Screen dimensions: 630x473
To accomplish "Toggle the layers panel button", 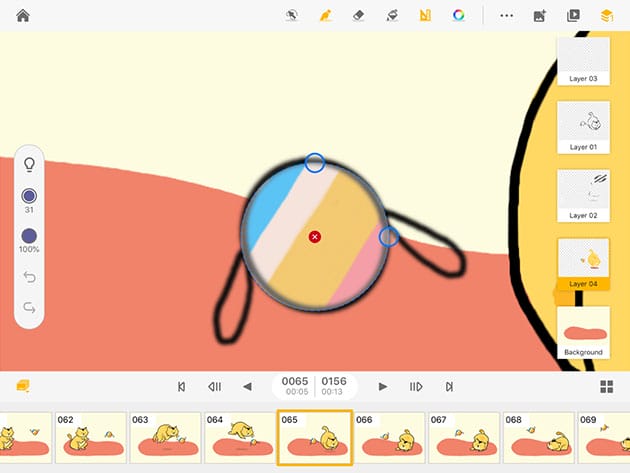I will coord(606,15).
